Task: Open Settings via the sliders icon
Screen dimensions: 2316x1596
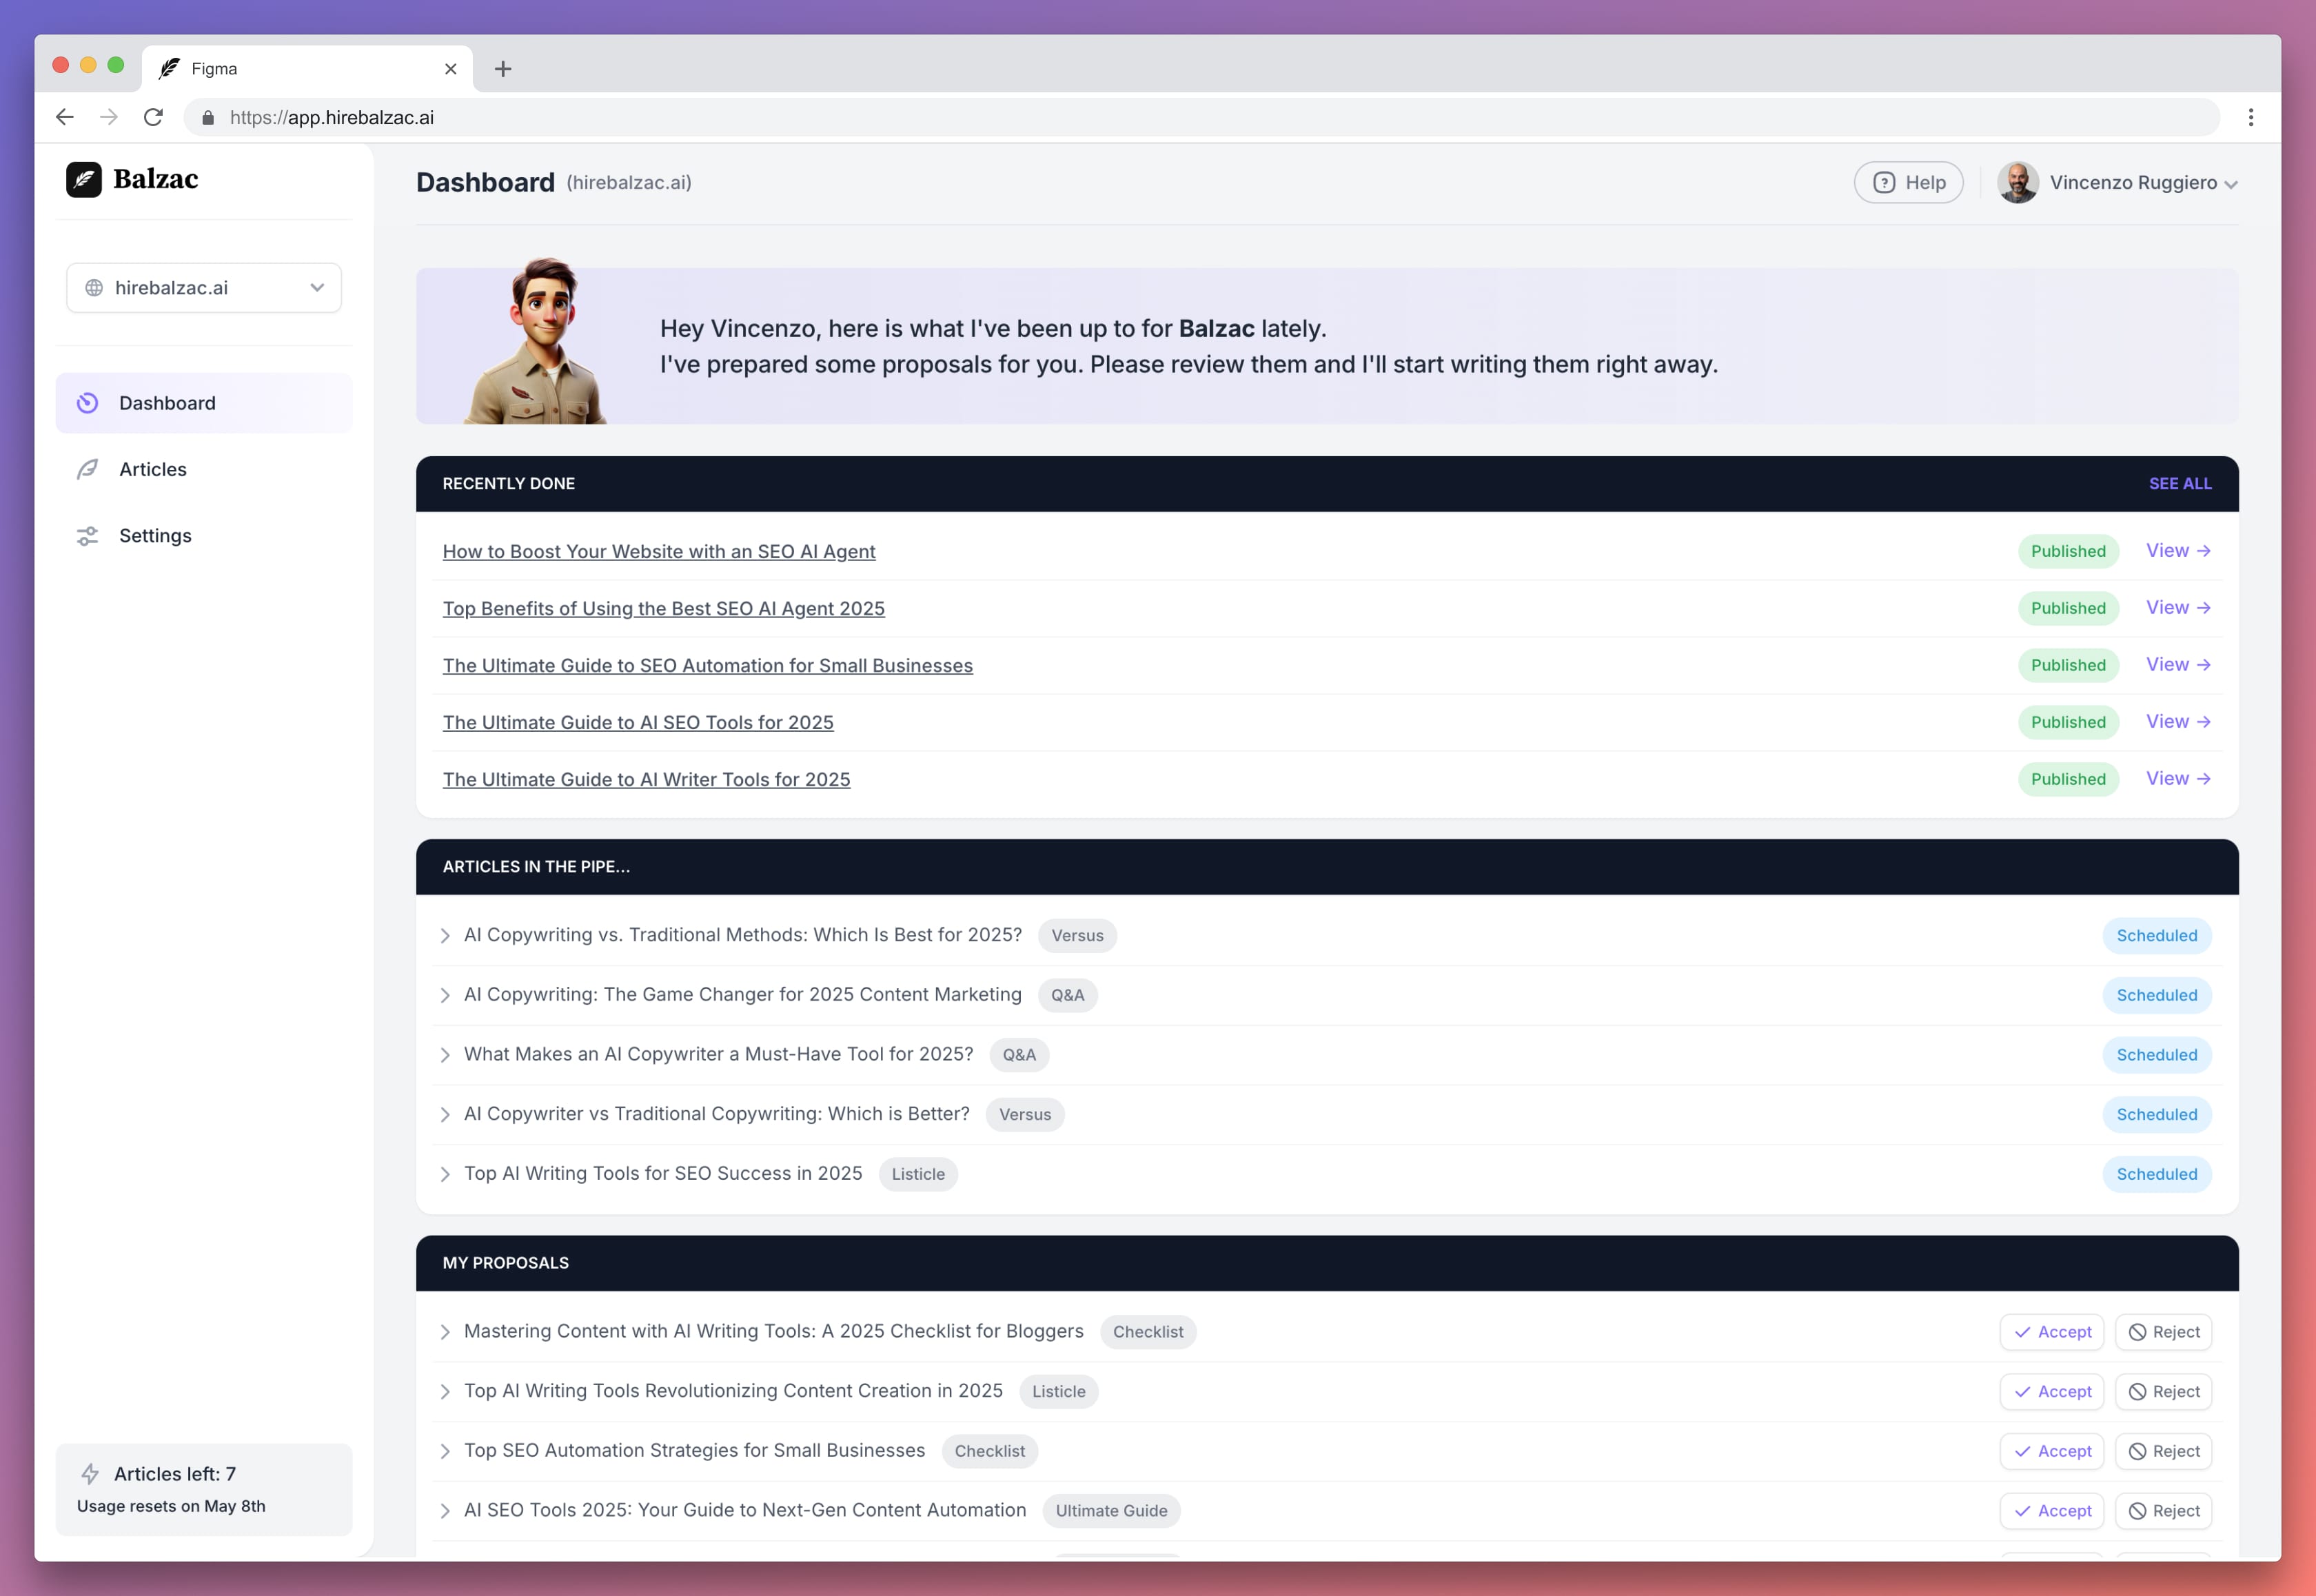Action: pos(87,535)
